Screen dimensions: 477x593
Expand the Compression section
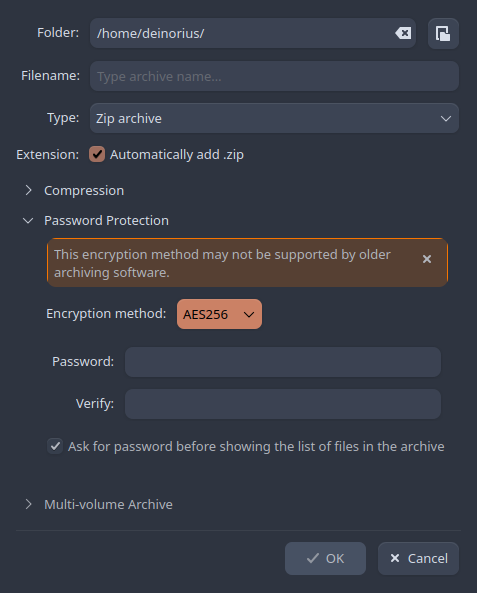pyautogui.click(x=84, y=190)
